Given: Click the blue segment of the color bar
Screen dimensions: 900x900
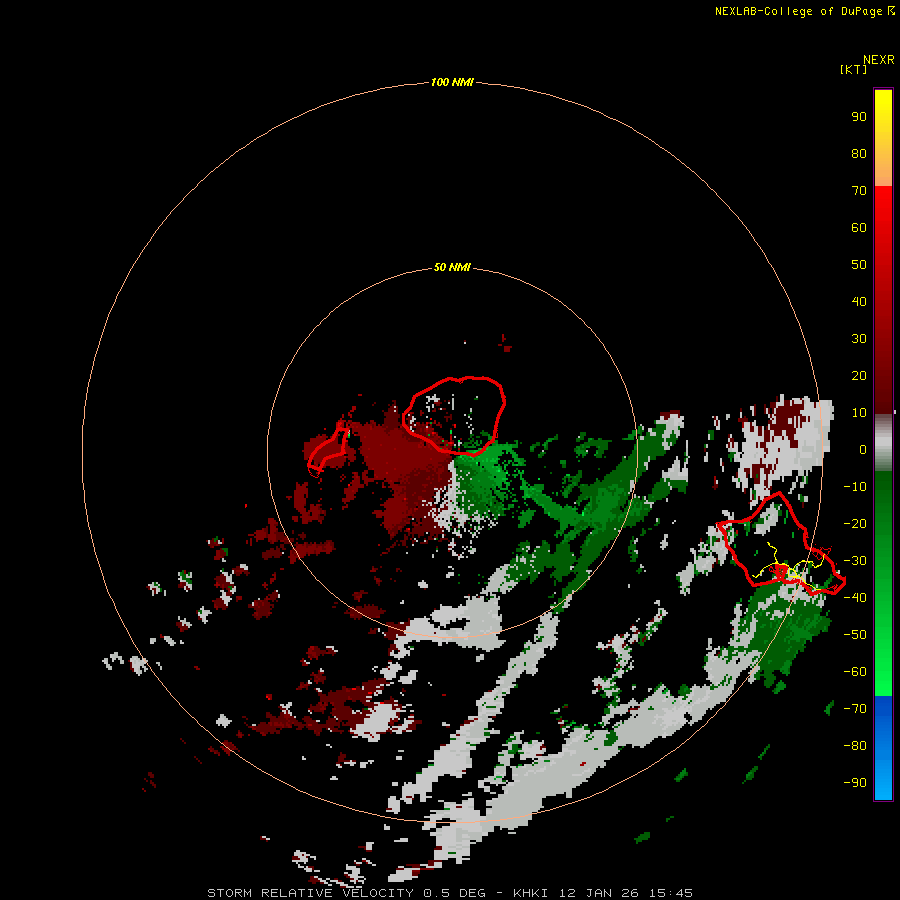Looking at the screenshot, I should tap(883, 748).
